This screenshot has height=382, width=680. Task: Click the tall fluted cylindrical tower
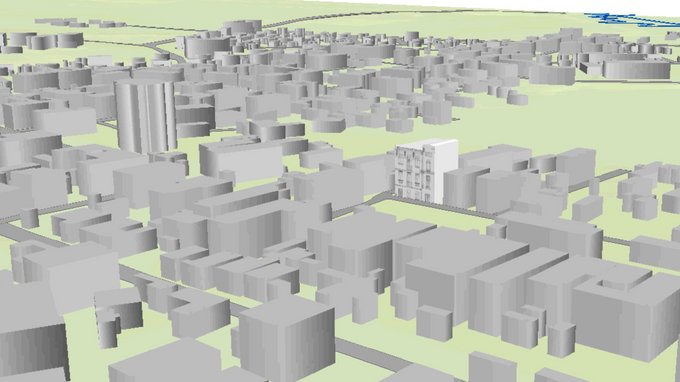(145, 116)
